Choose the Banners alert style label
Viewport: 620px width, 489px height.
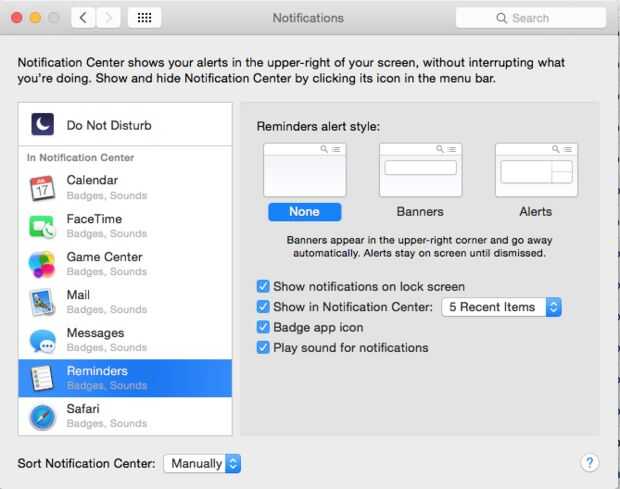click(x=420, y=211)
